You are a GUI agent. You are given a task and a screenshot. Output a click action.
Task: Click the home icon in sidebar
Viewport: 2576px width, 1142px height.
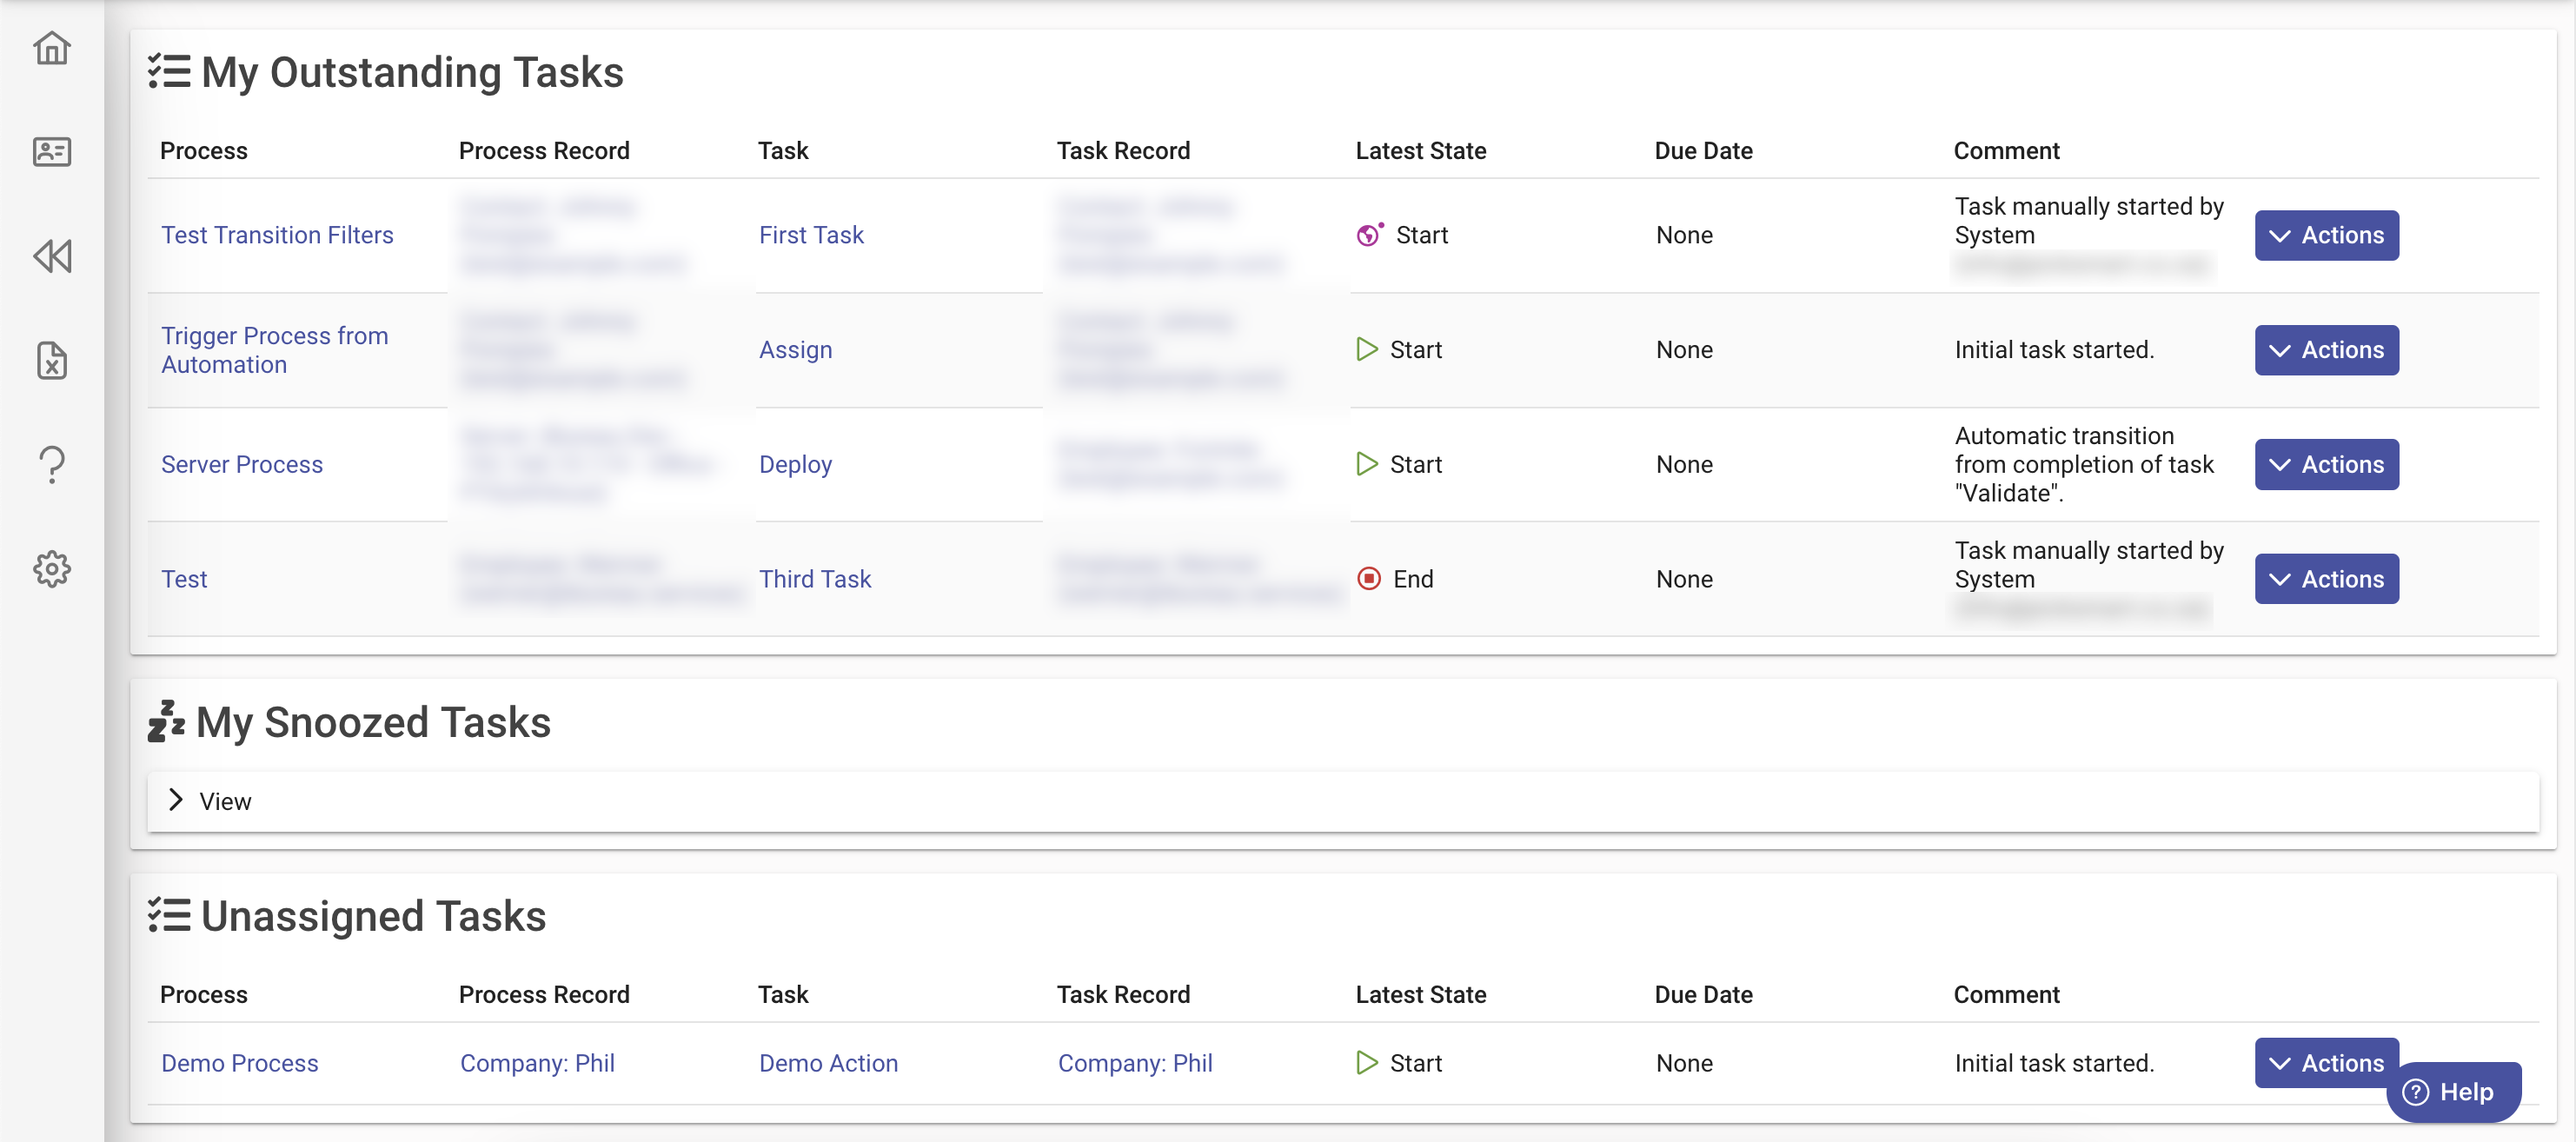[x=52, y=48]
